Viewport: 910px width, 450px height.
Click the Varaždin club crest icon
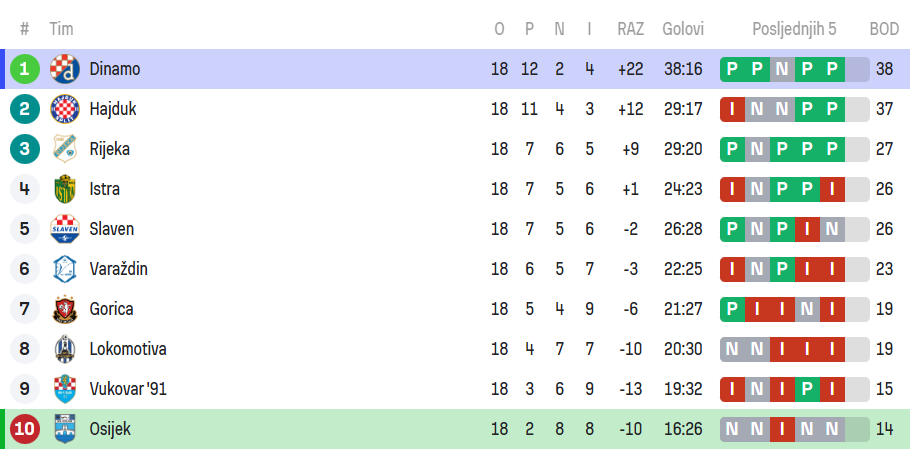(65, 269)
